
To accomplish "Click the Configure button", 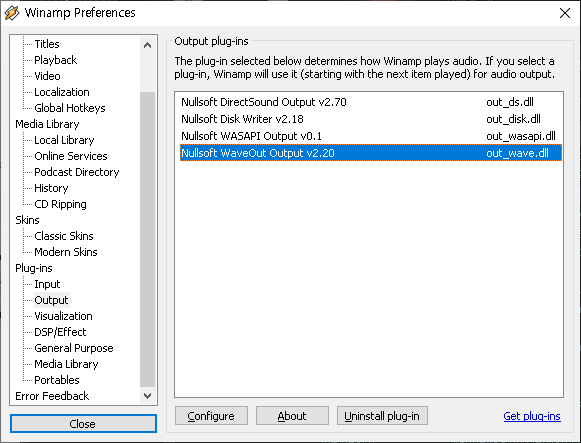I will (x=211, y=416).
